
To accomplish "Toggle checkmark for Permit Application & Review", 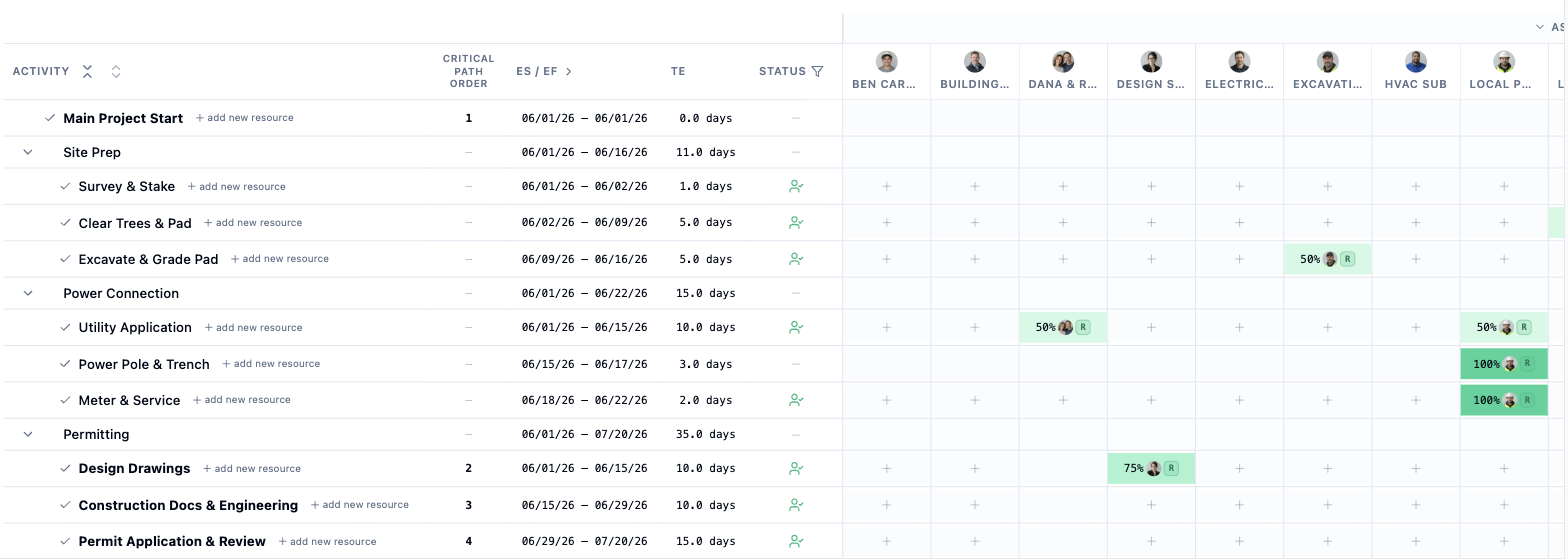I will tap(65, 541).
